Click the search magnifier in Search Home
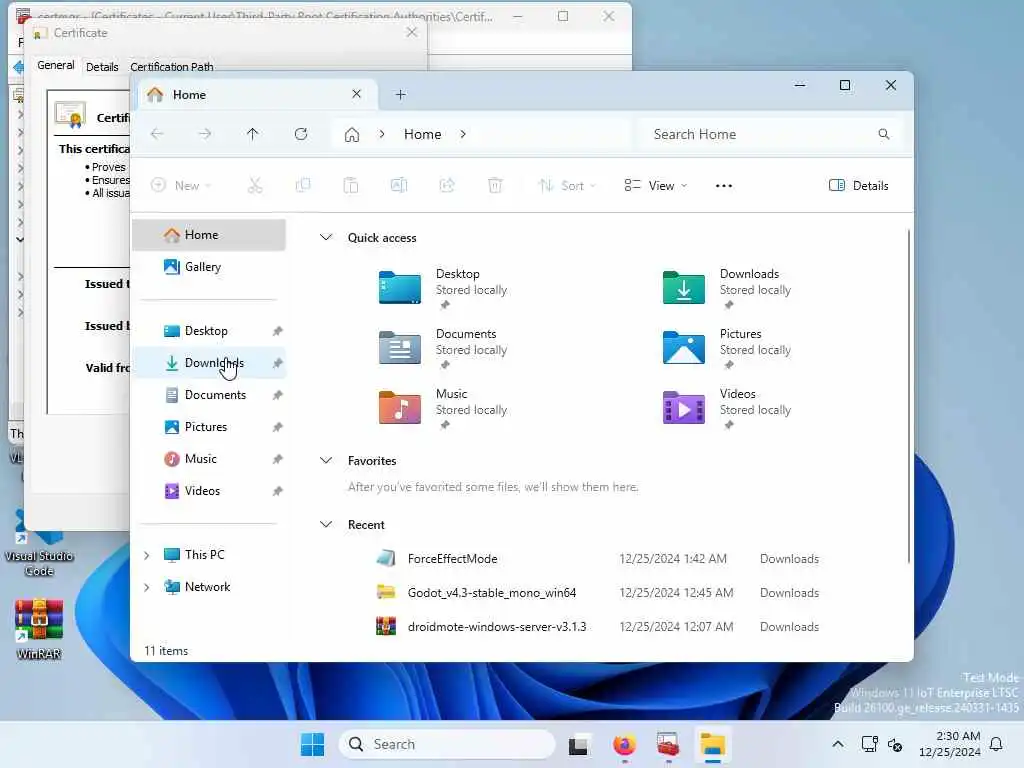This screenshot has width=1024, height=768. point(884,135)
